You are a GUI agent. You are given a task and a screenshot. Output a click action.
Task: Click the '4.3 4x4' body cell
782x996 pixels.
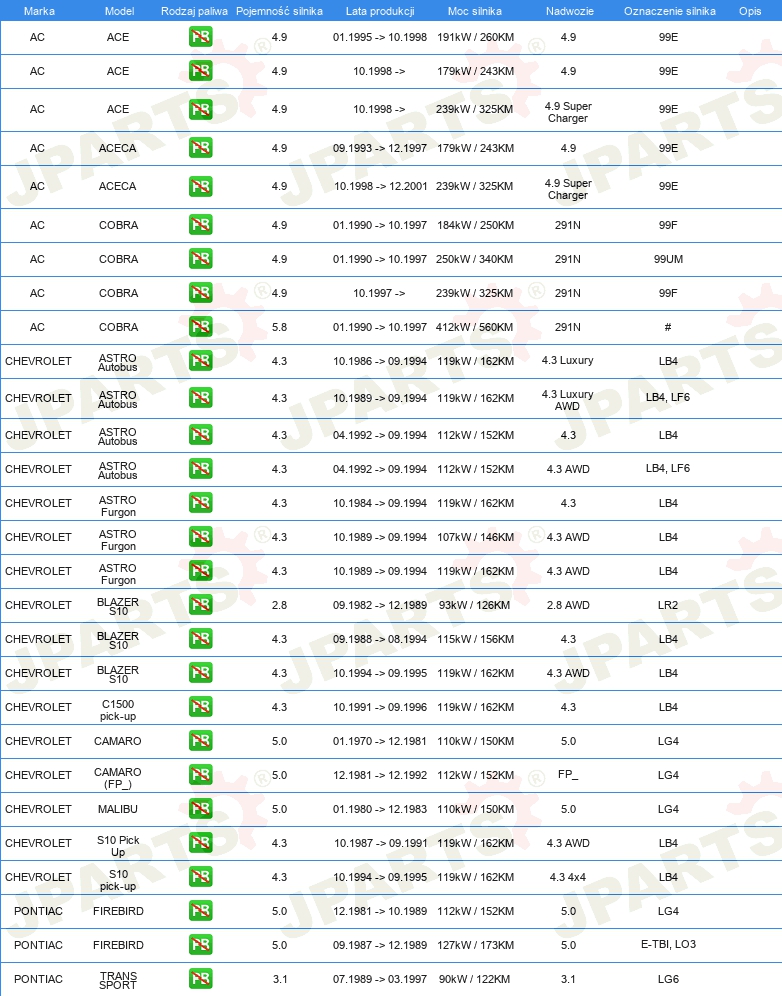(x=568, y=877)
